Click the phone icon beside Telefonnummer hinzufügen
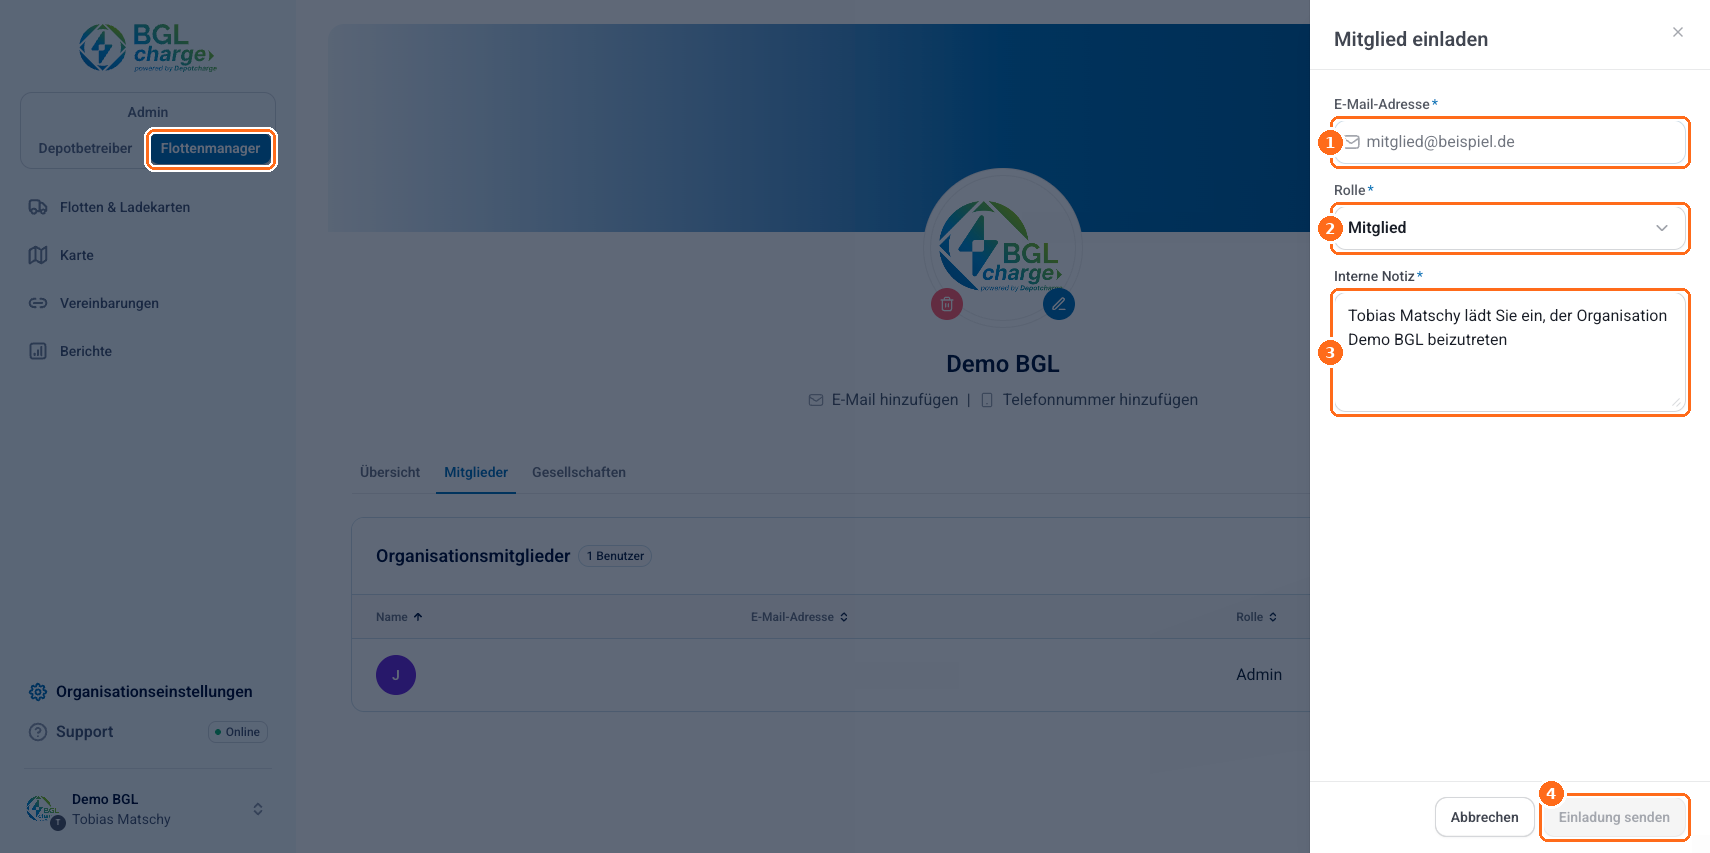Screen dimensions: 1710x853 [987, 400]
